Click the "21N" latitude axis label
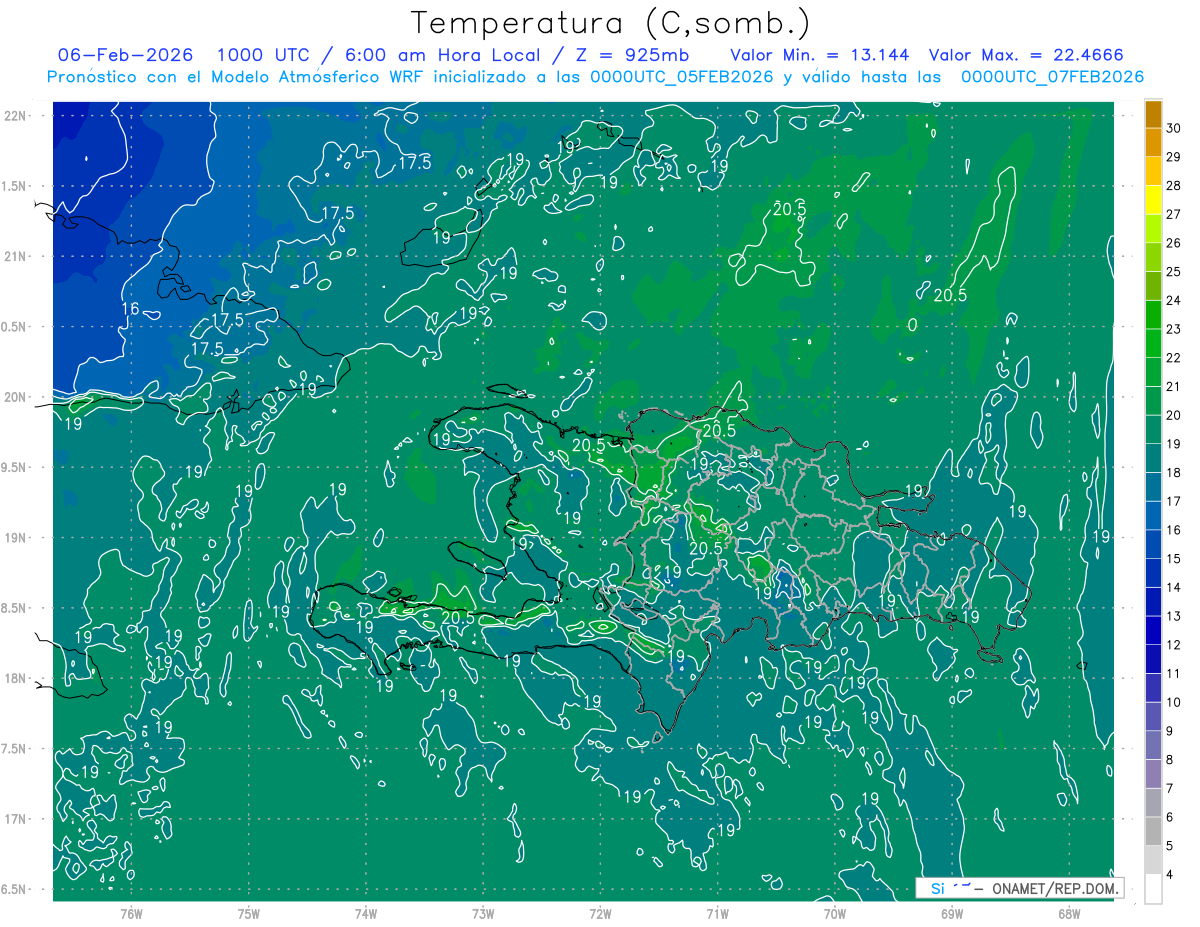1200x927 pixels. coord(15,257)
